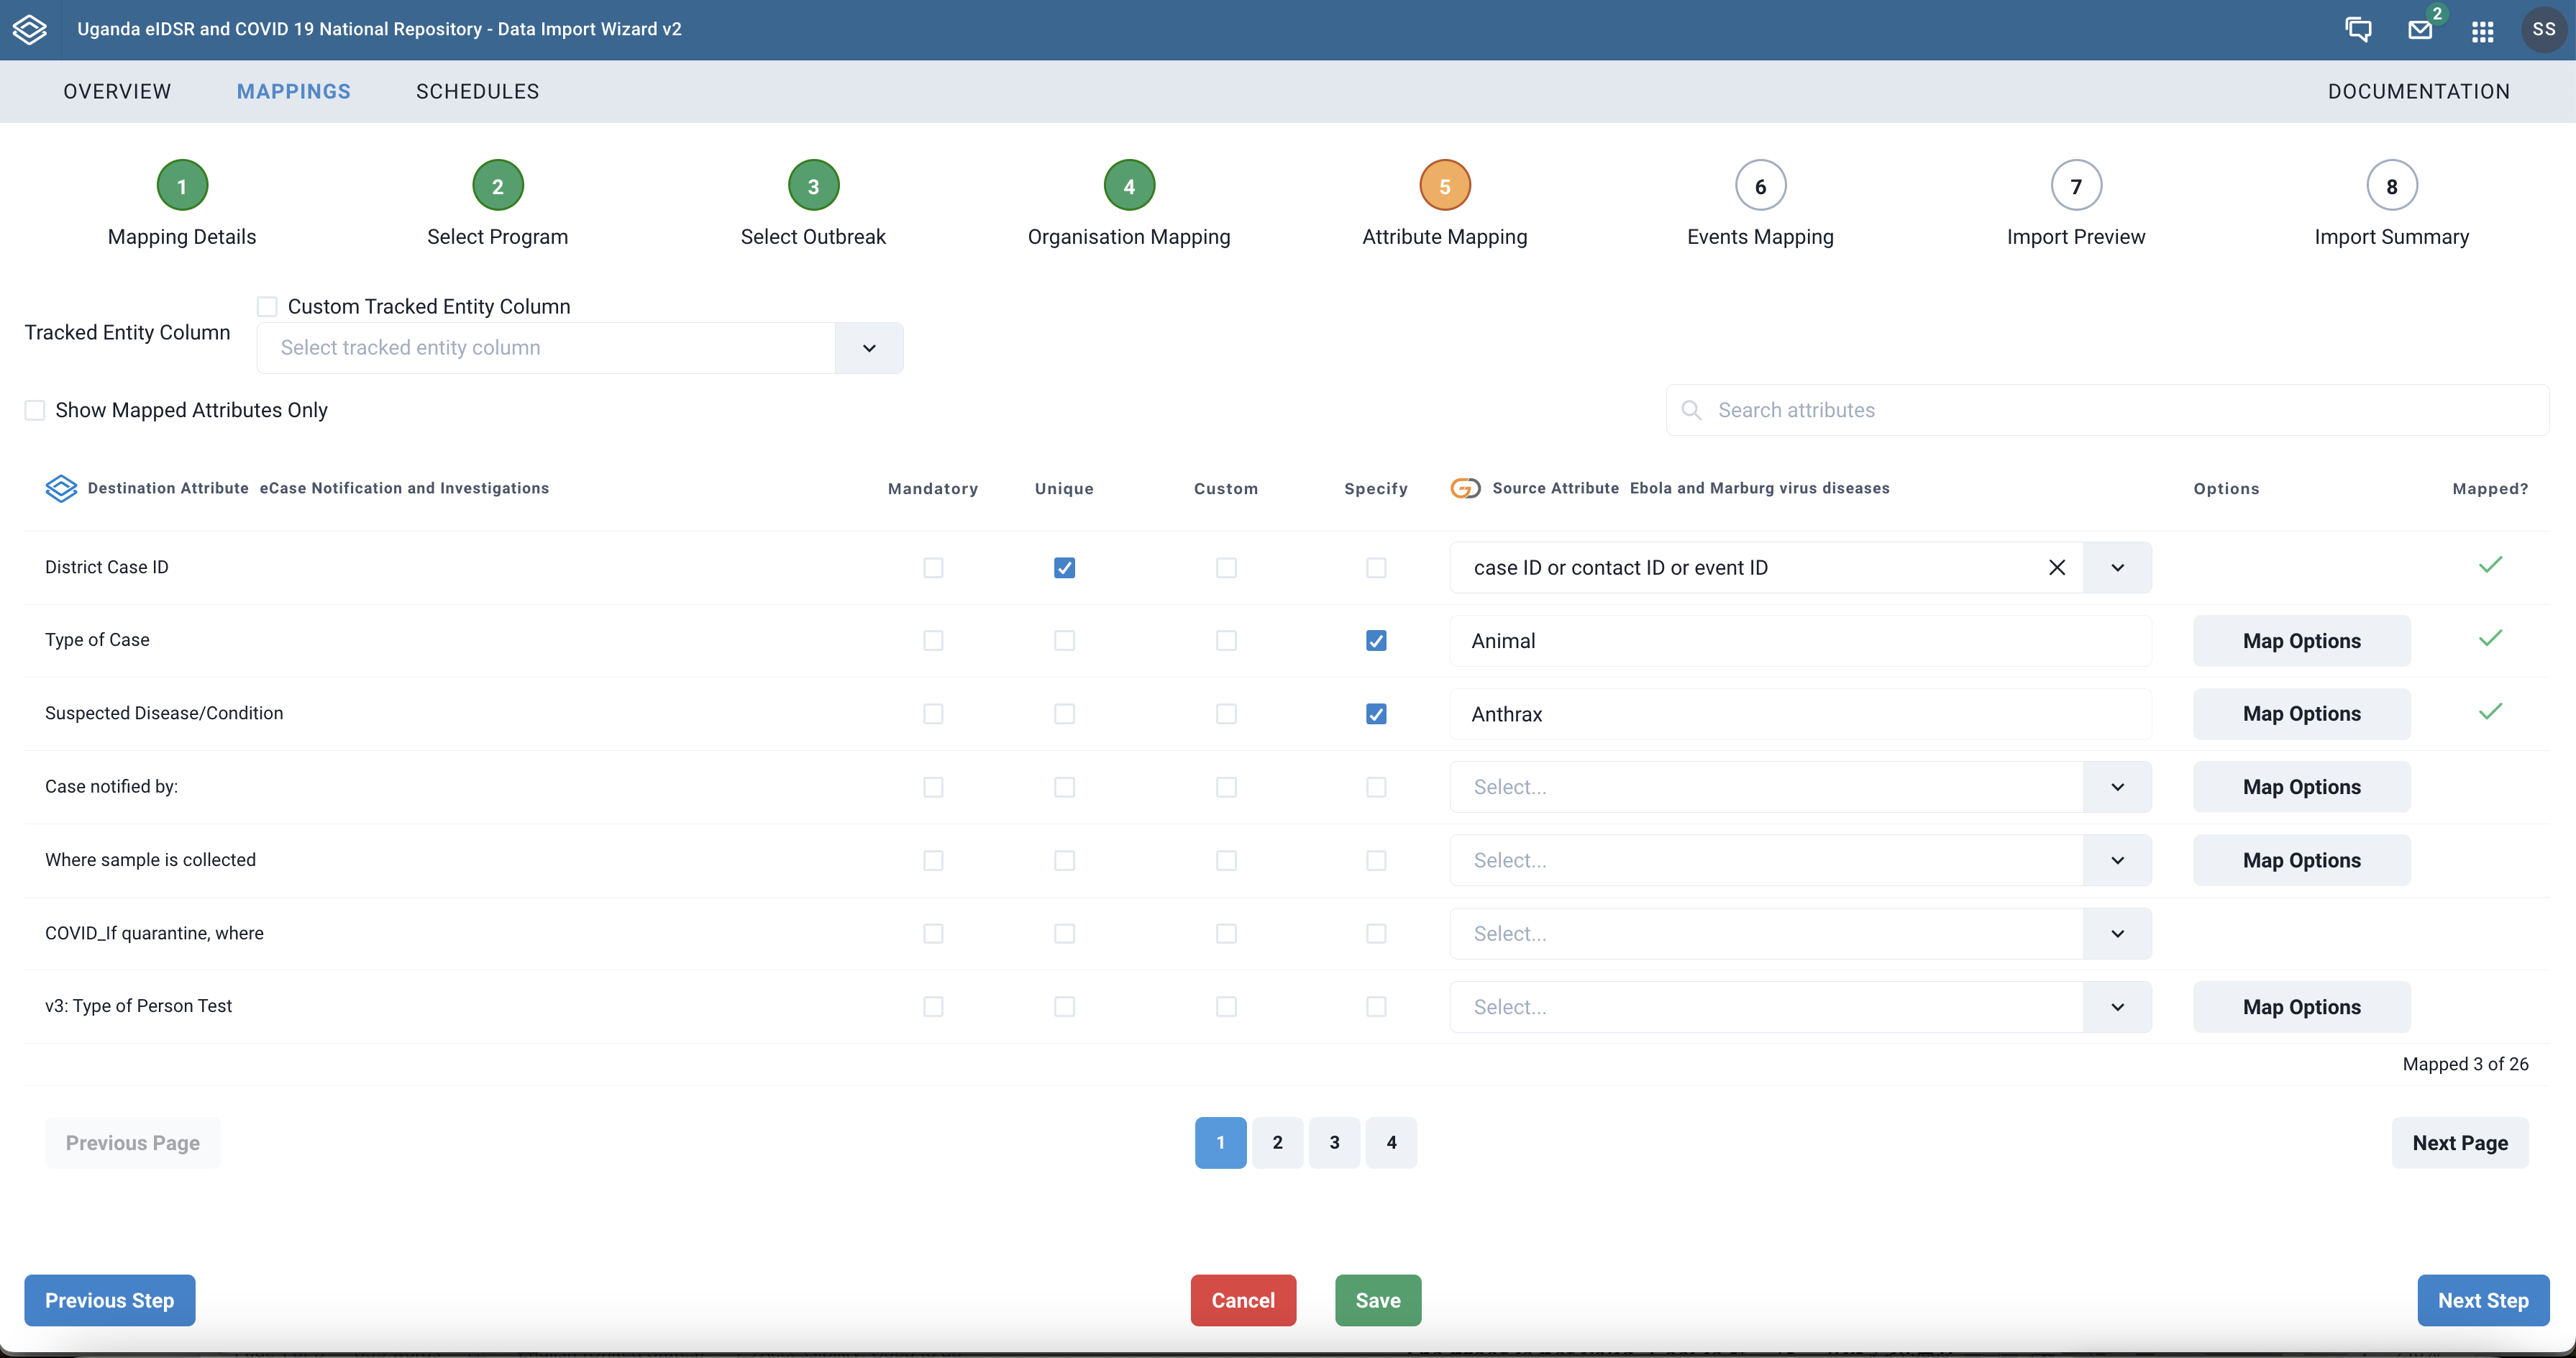
Task: Uncheck Unique for District Case ID
Action: [x=1064, y=568]
